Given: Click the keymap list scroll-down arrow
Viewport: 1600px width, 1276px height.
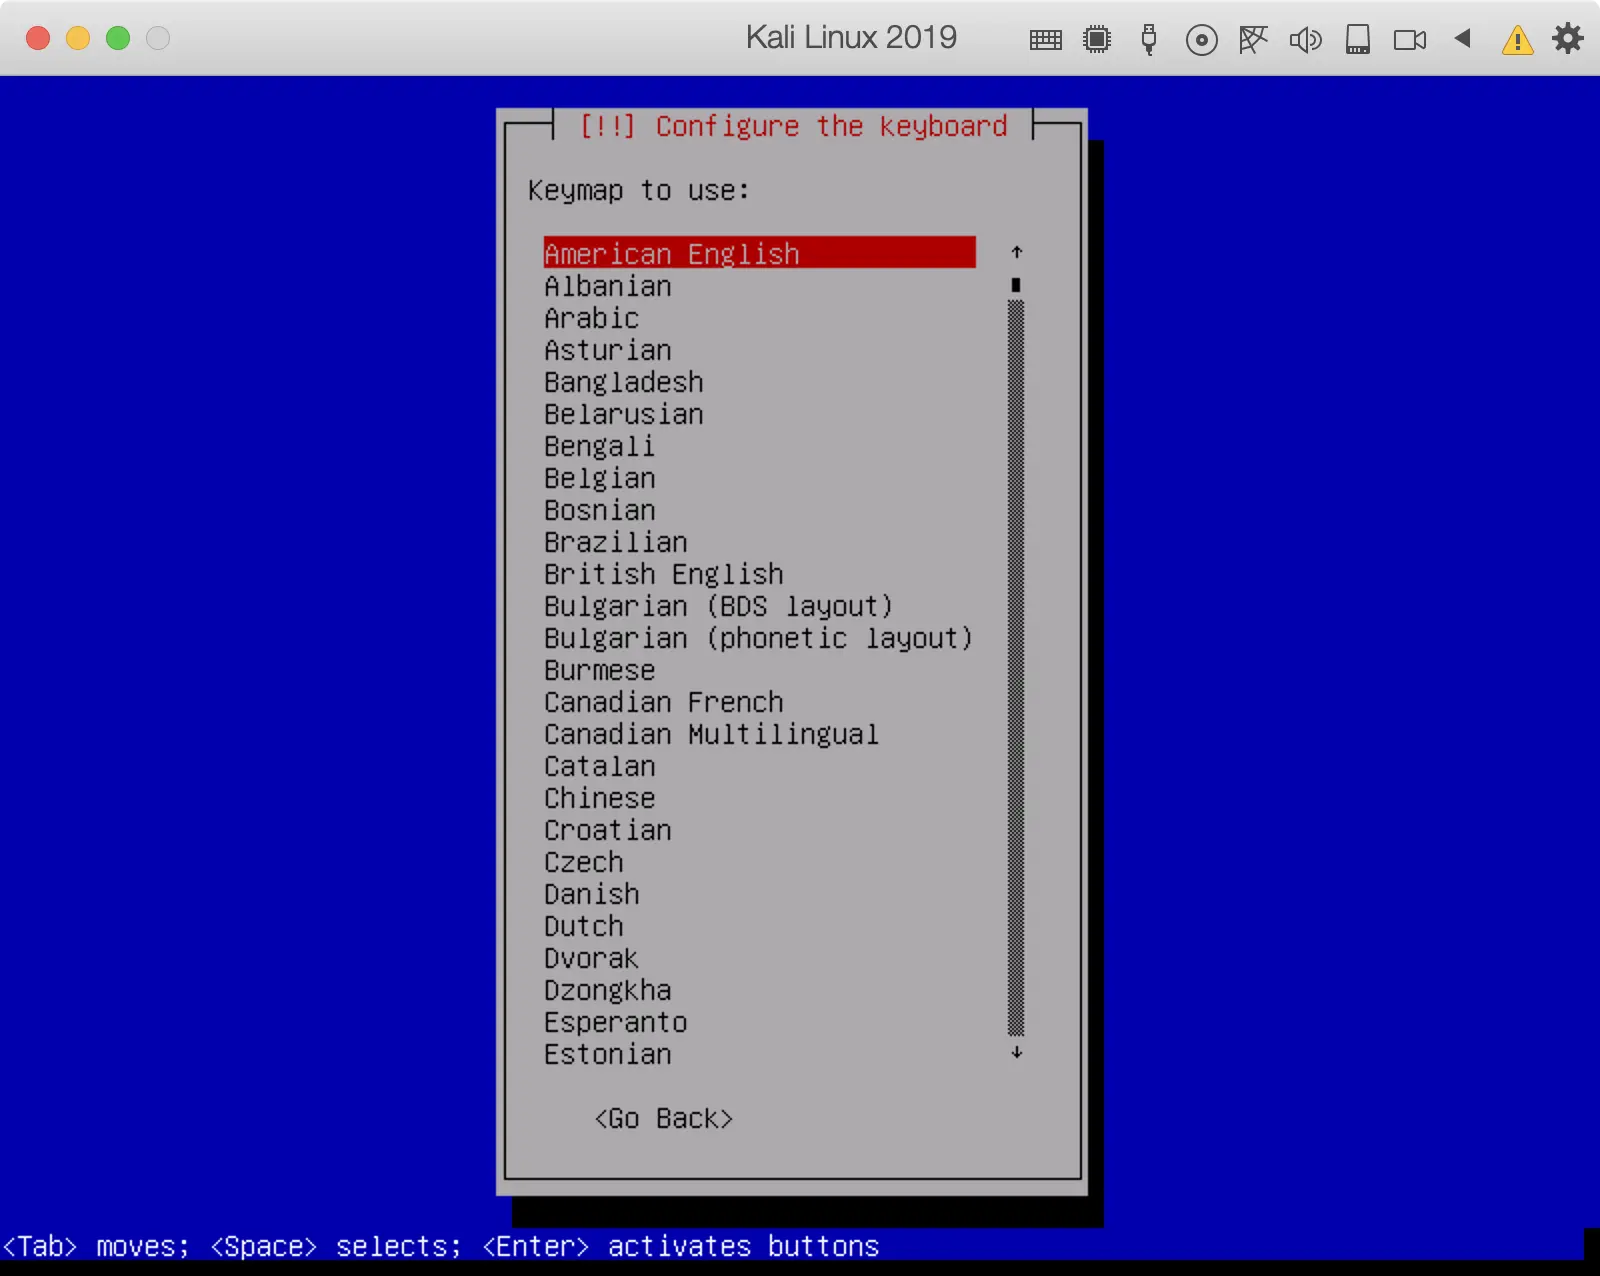Looking at the screenshot, I should pyautogui.click(x=1016, y=1052).
